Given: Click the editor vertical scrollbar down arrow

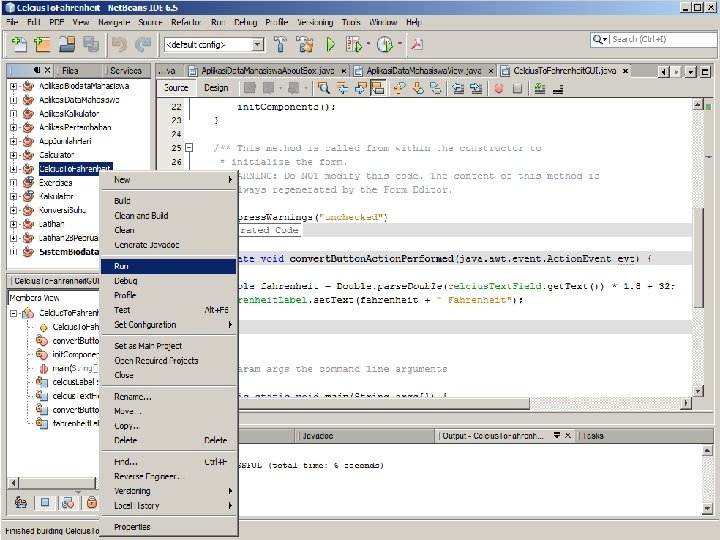Looking at the screenshot, I should (698, 392).
